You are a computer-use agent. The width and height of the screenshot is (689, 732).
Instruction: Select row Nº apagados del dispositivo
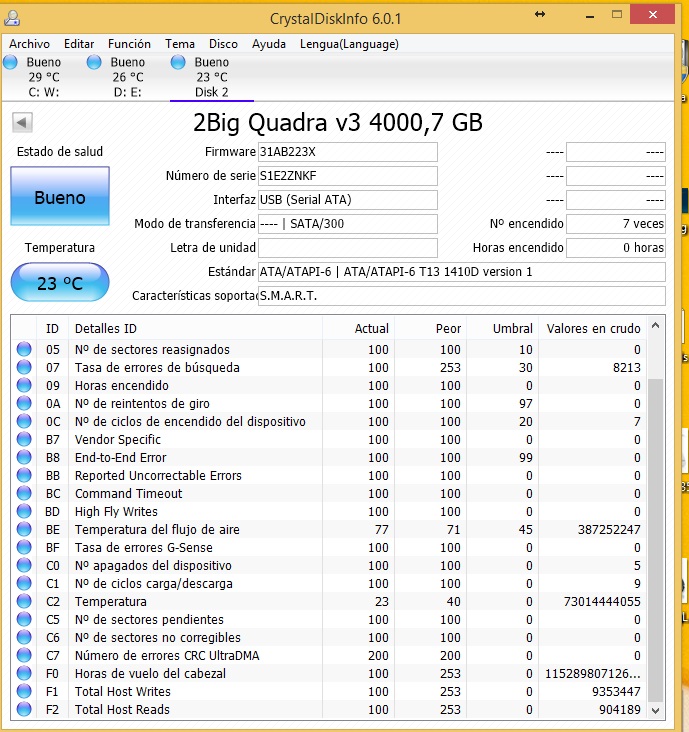tap(329, 565)
